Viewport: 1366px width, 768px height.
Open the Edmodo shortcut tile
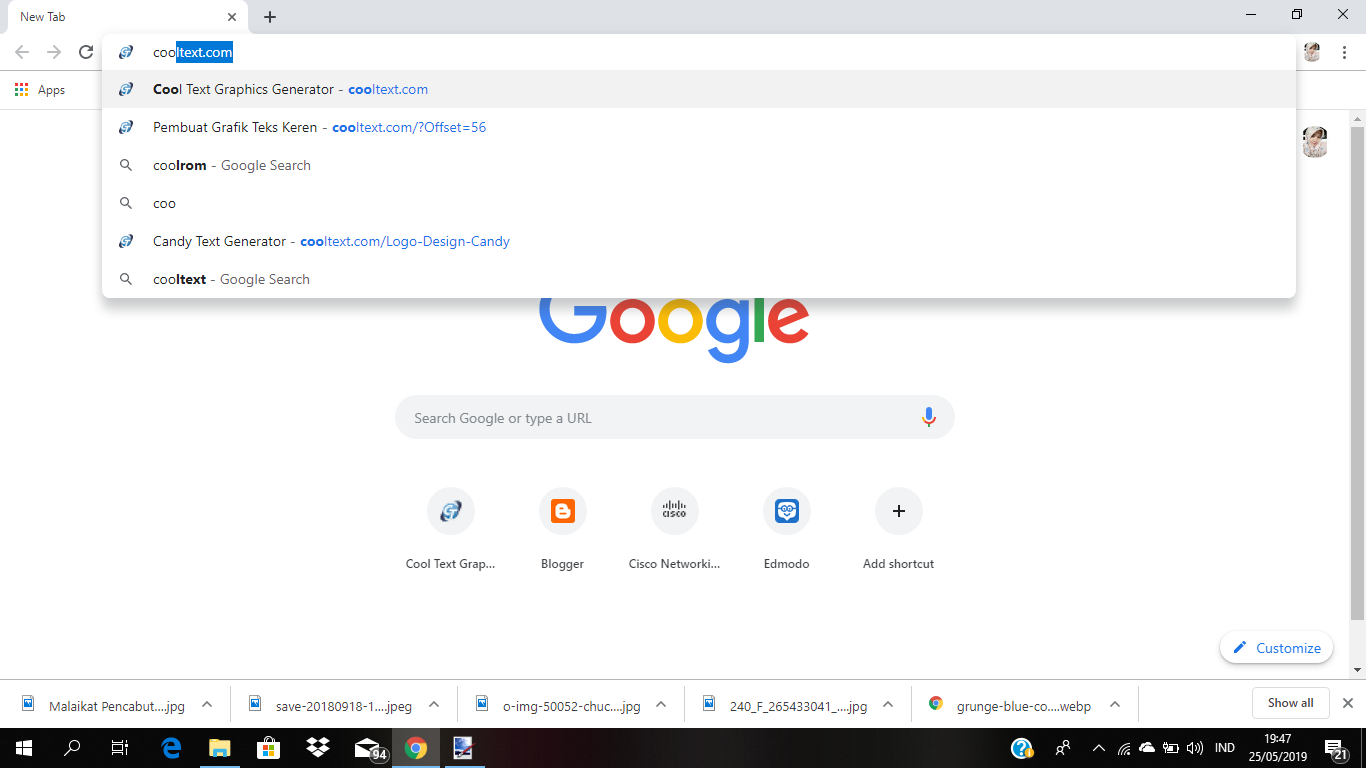coord(787,531)
